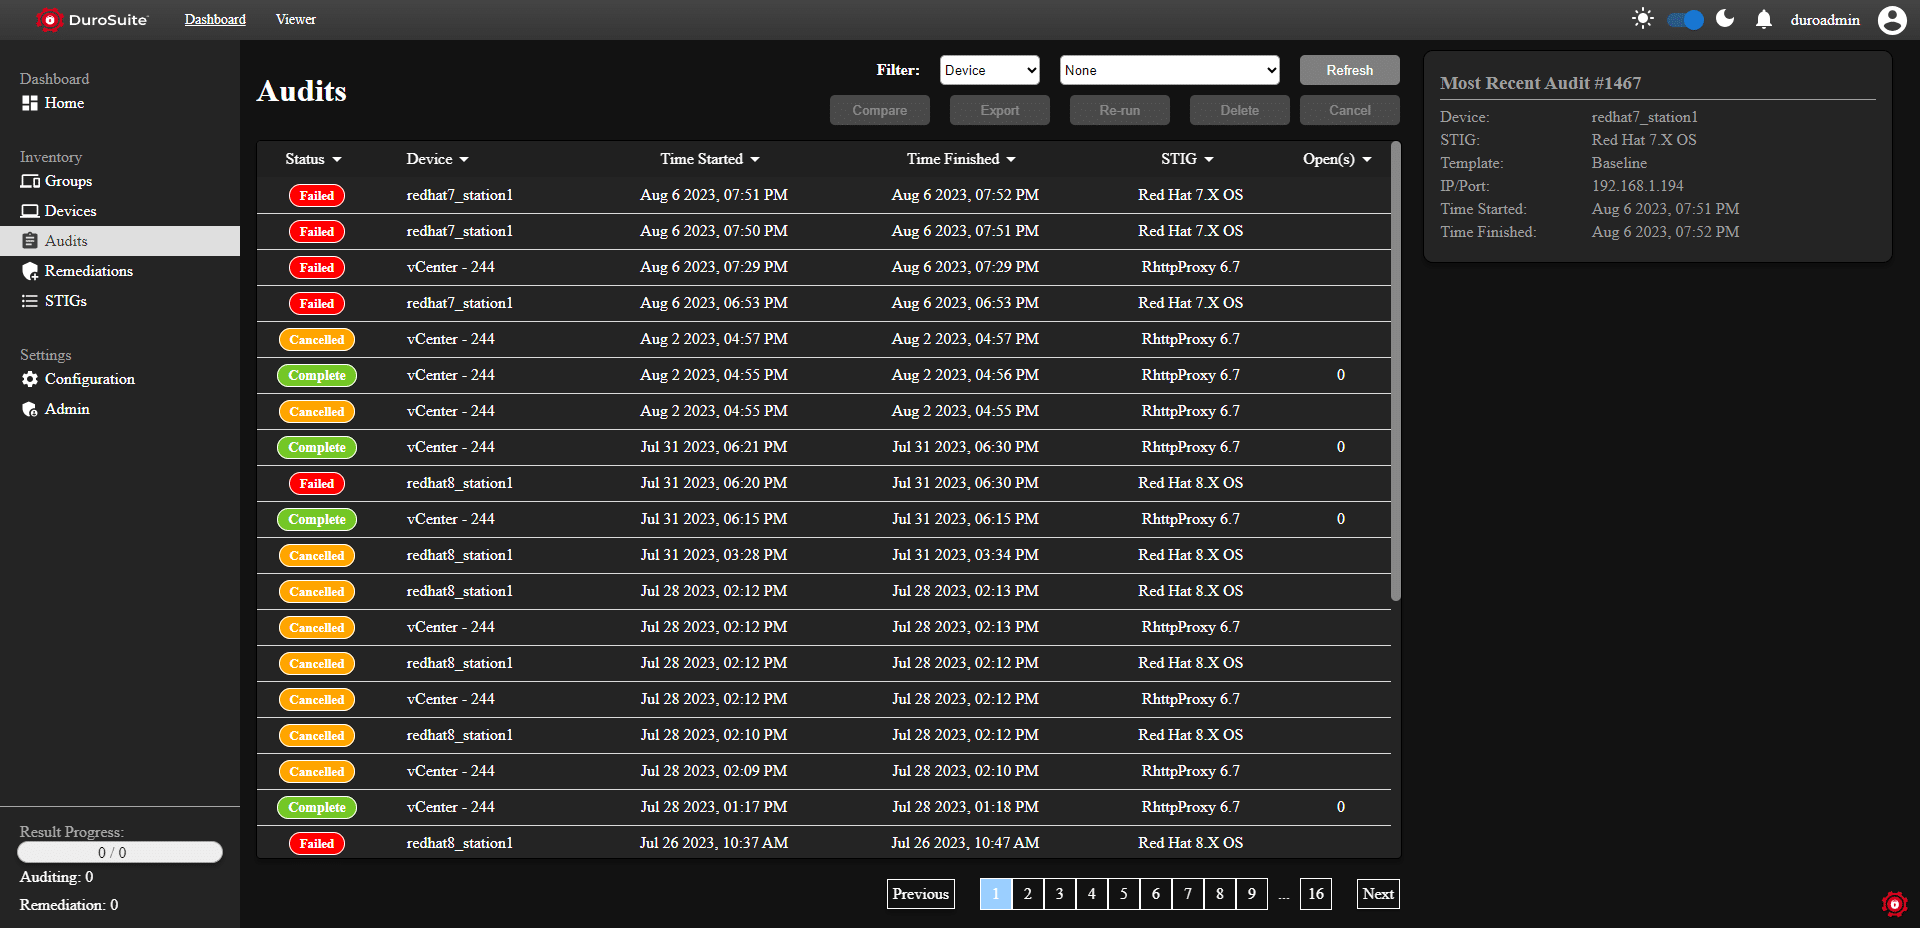Go to page 16 of audits
Image resolution: width=1920 pixels, height=928 pixels.
pyautogui.click(x=1315, y=894)
